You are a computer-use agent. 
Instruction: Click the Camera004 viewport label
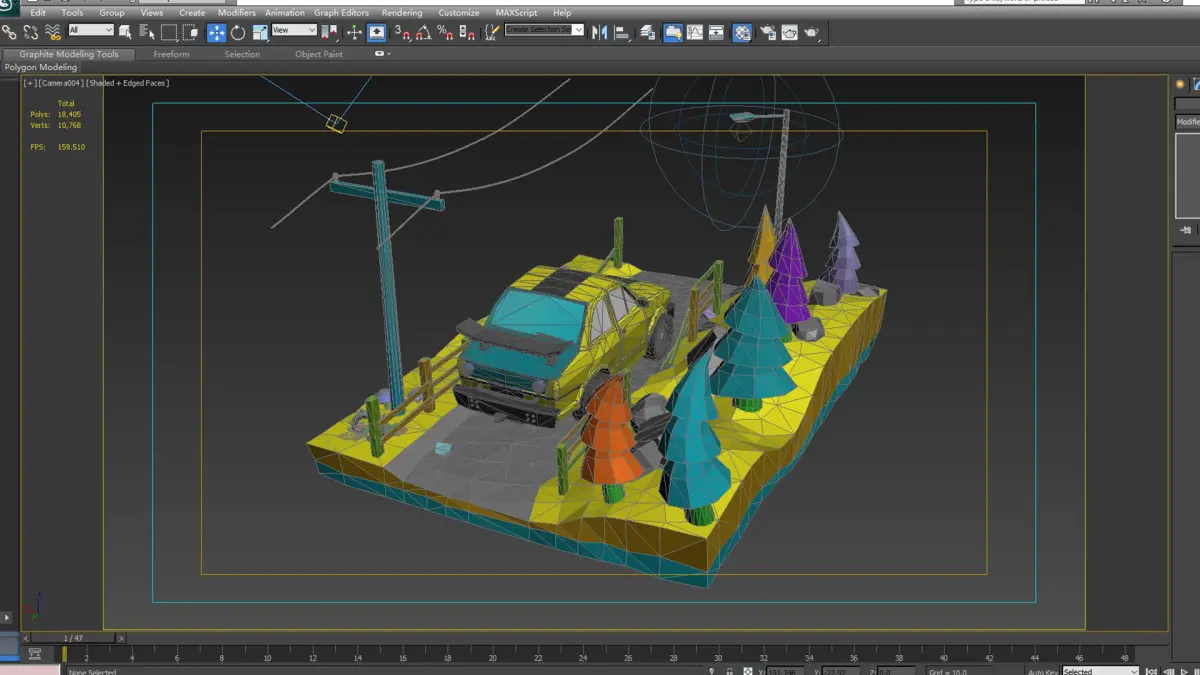[62, 83]
